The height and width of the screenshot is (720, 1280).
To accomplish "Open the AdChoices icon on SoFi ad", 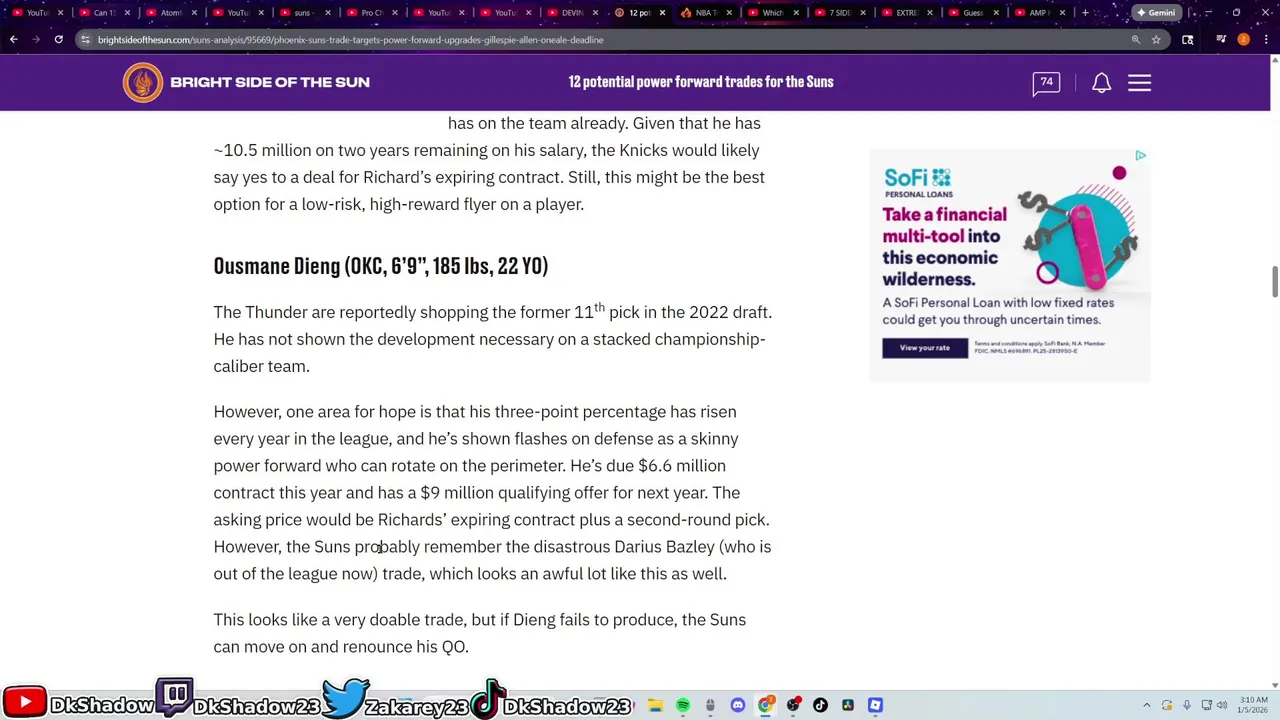I will 1140,156.
